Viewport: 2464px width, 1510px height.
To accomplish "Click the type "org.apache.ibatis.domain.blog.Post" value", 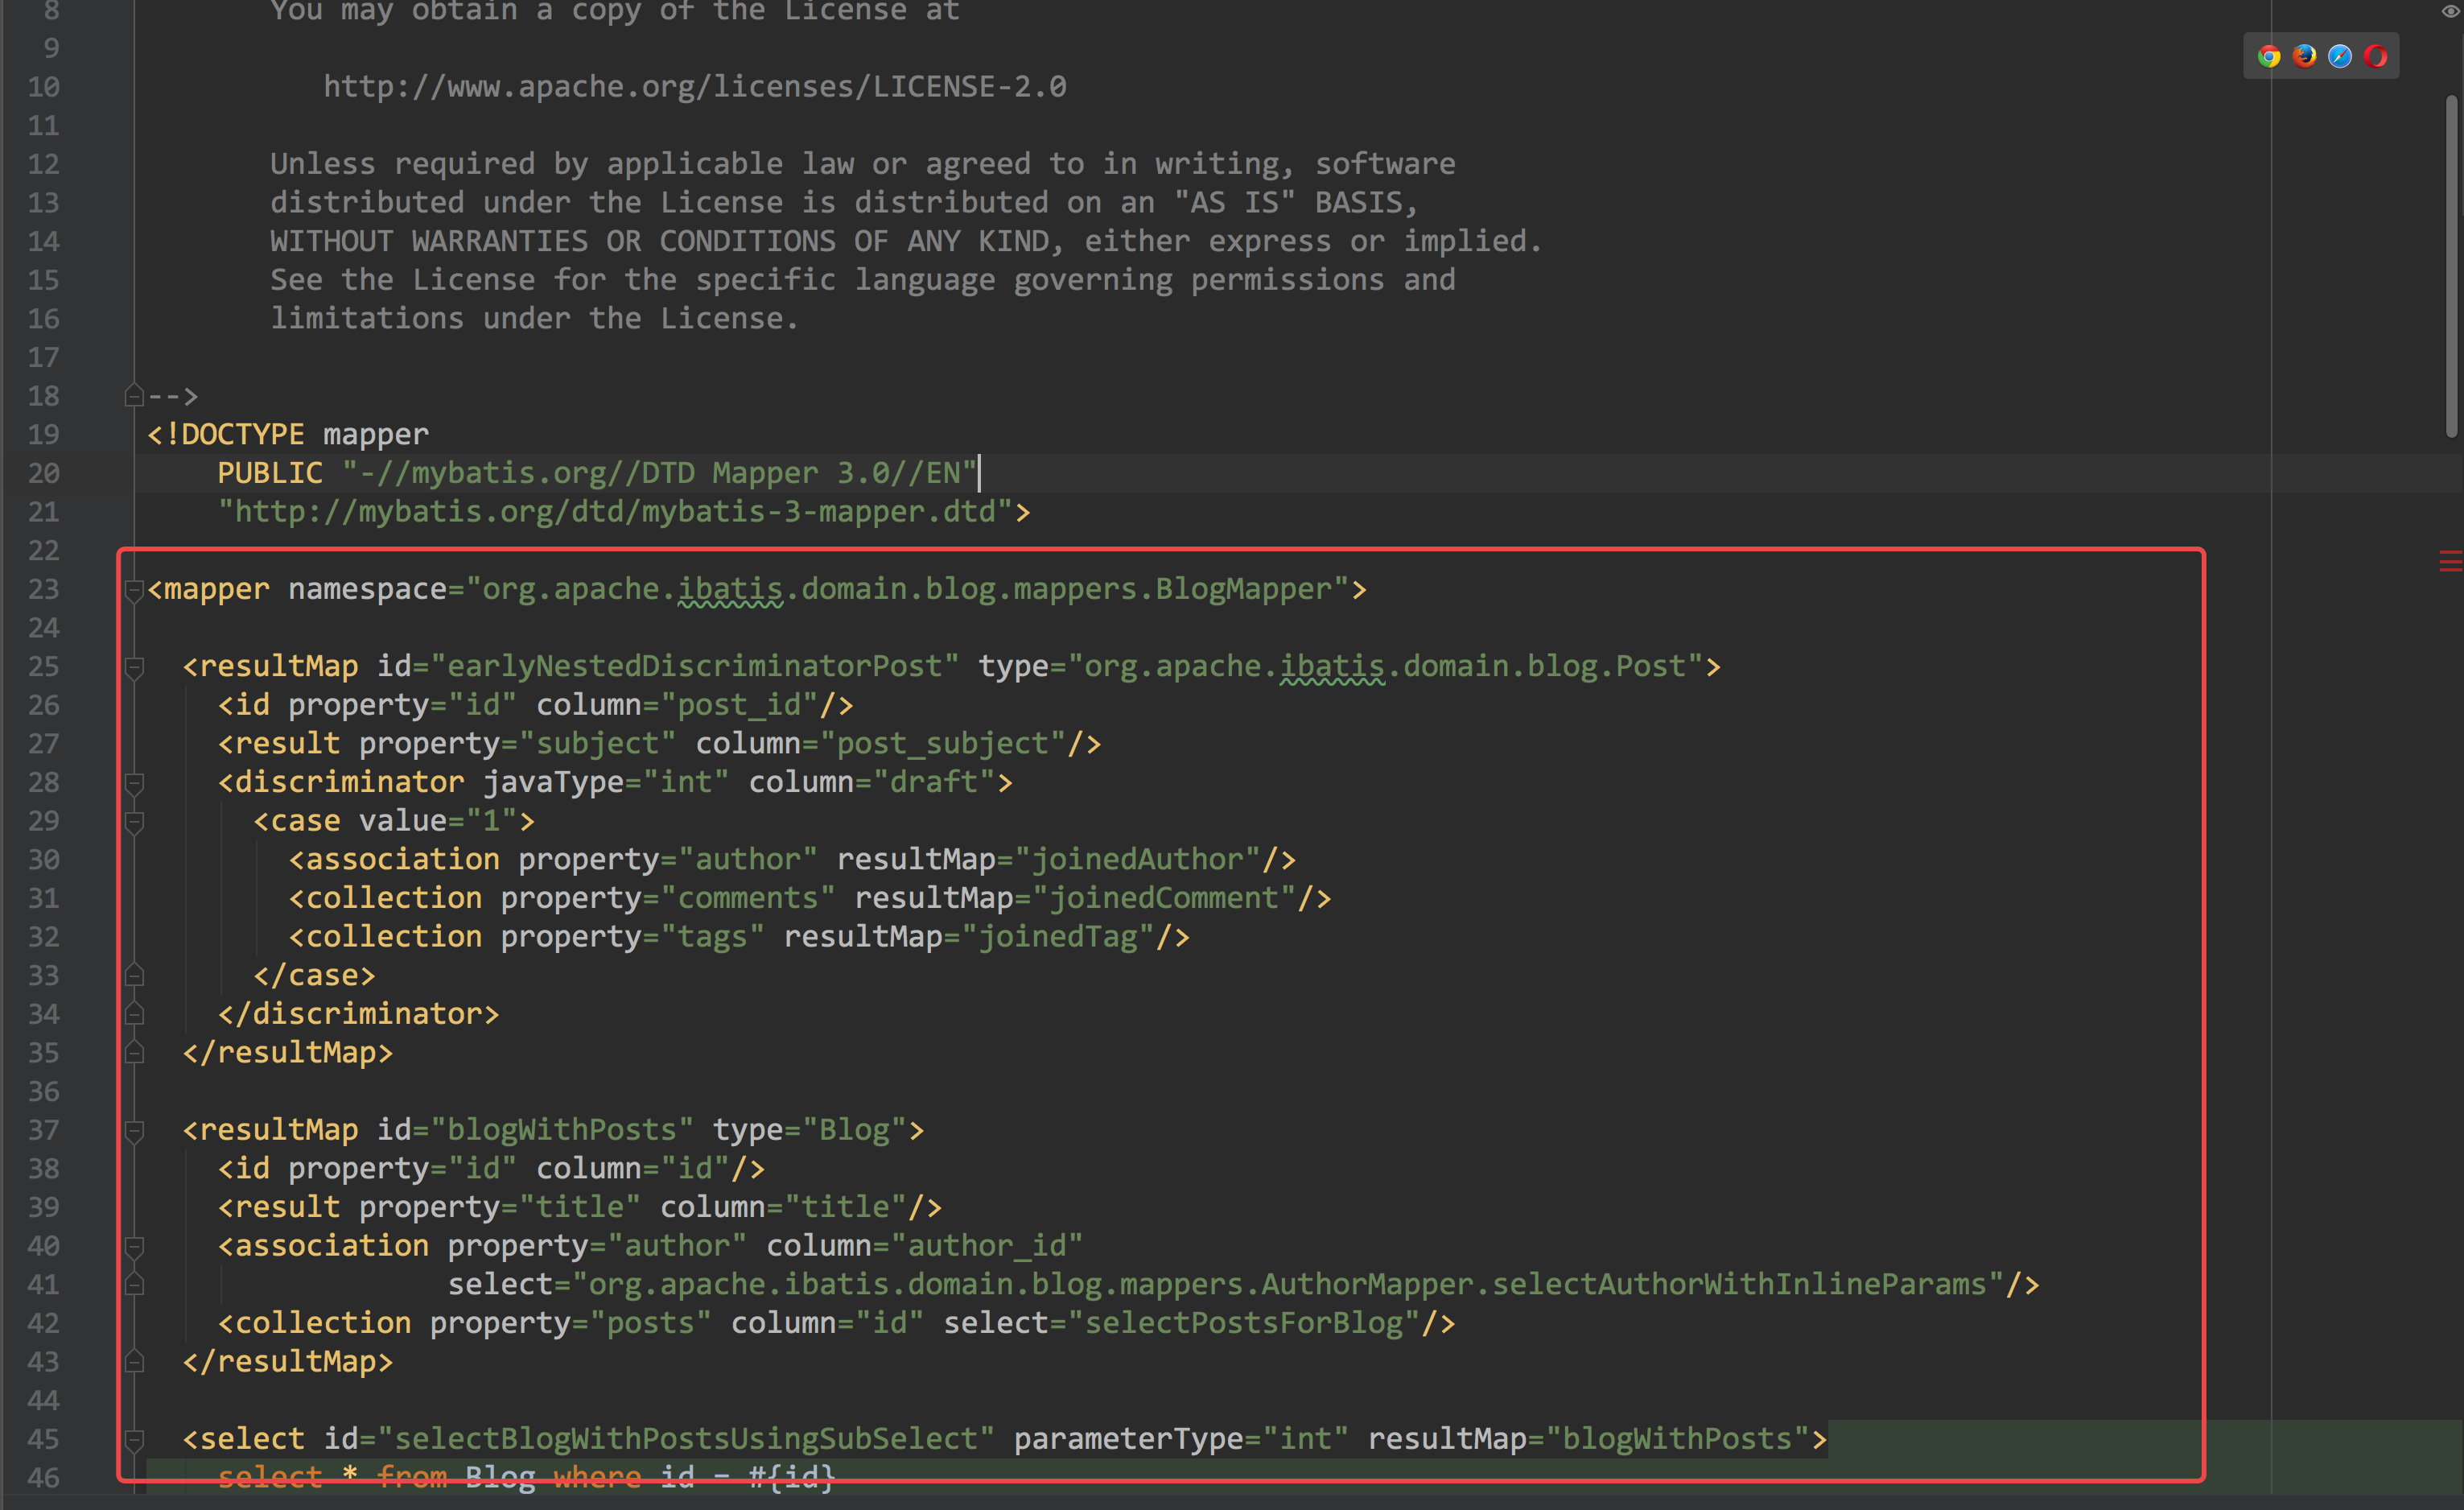I will point(1386,666).
